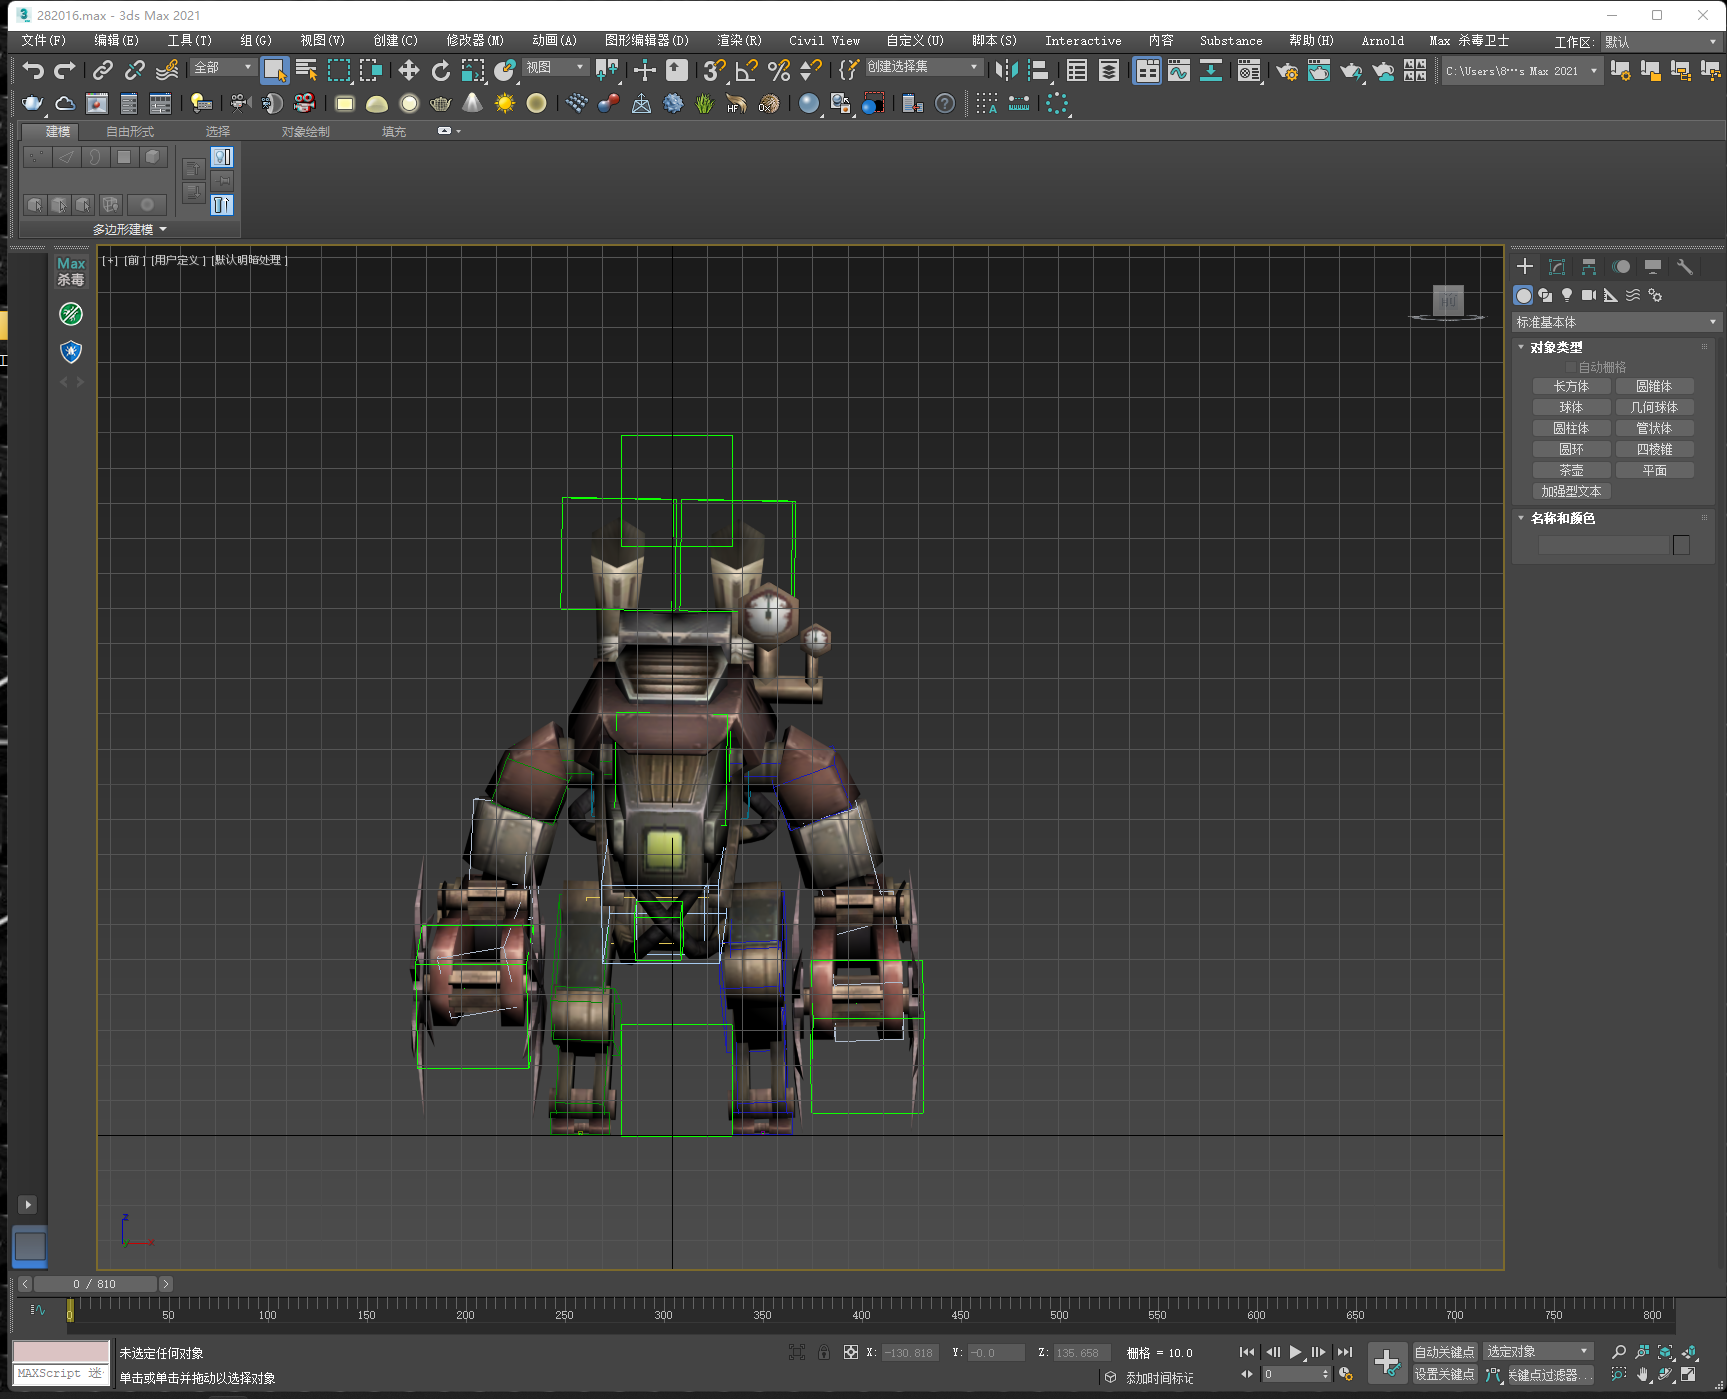Click the Align tool icon
Image resolution: width=1727 pixels, height=1399 pixels.
point(1040,70)
